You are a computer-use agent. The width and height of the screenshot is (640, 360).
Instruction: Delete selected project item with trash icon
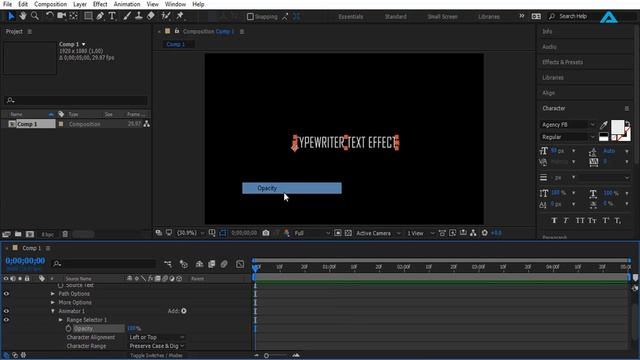point(65,234)
